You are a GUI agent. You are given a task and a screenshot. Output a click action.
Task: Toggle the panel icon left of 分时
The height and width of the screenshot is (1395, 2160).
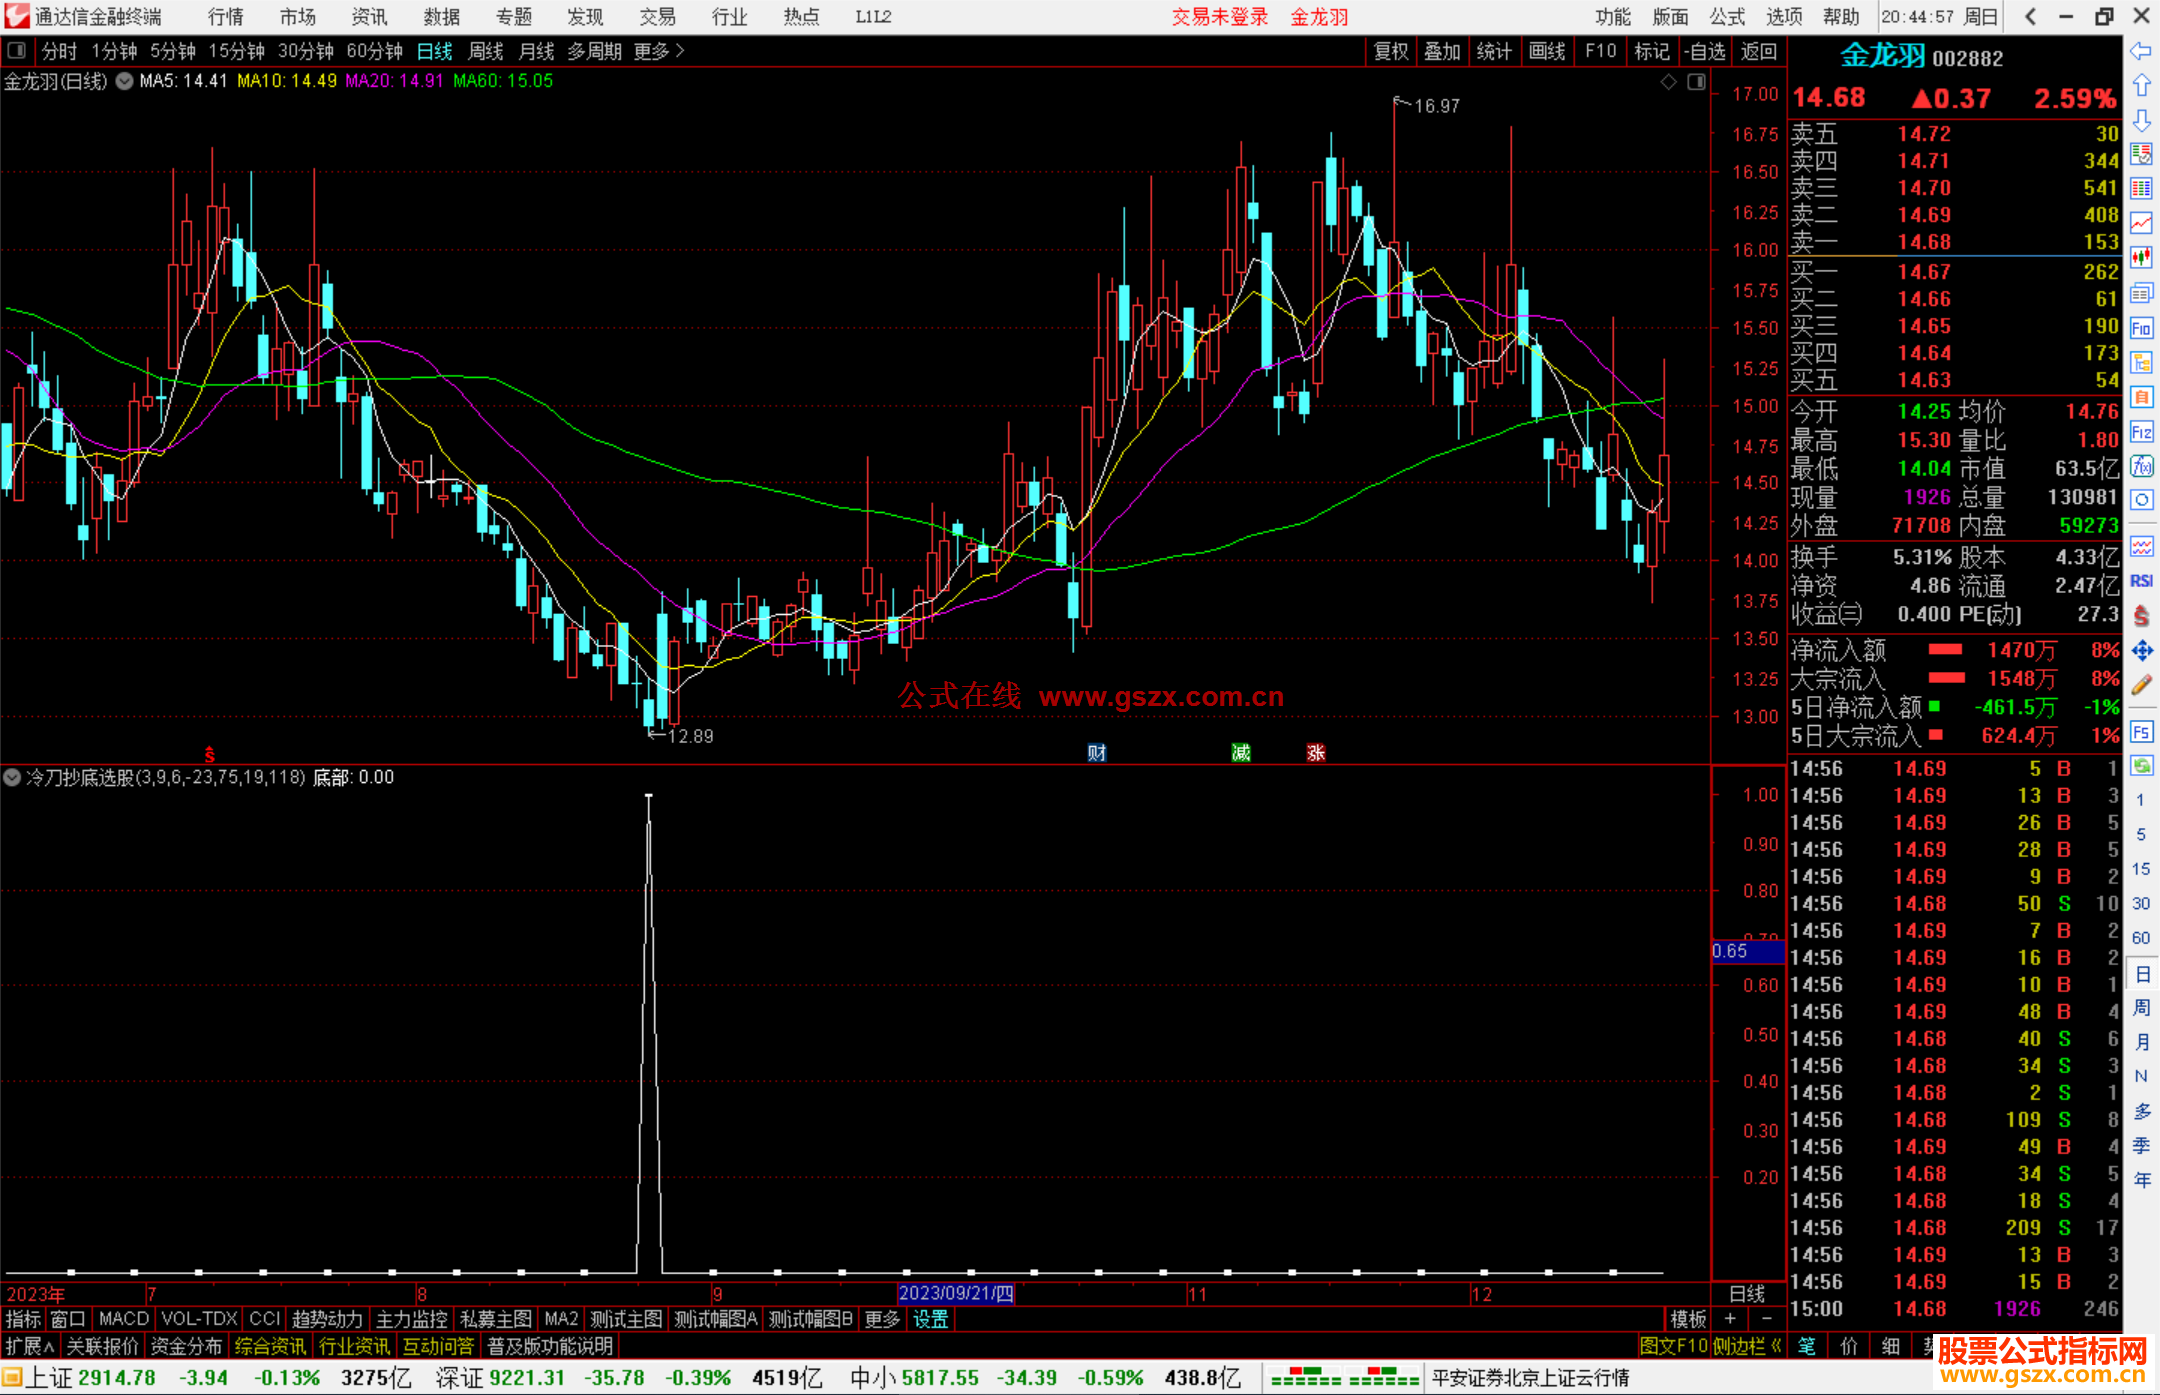[16, 50]
